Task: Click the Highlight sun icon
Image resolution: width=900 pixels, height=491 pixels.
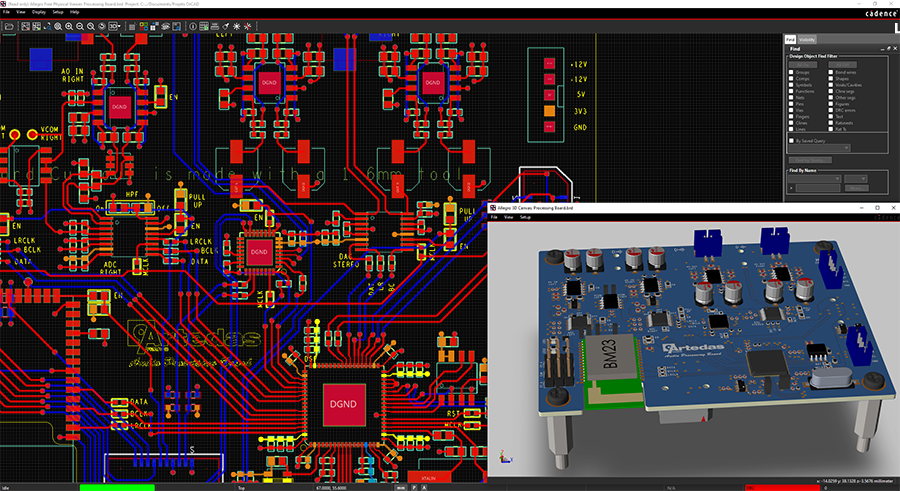Action: coord(236,26)
